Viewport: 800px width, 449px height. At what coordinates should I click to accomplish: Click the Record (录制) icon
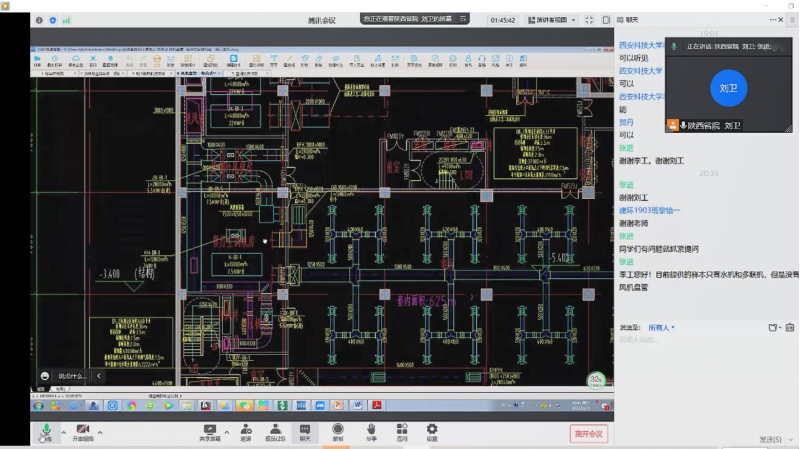pyautogui.click(x=338, y=431)
